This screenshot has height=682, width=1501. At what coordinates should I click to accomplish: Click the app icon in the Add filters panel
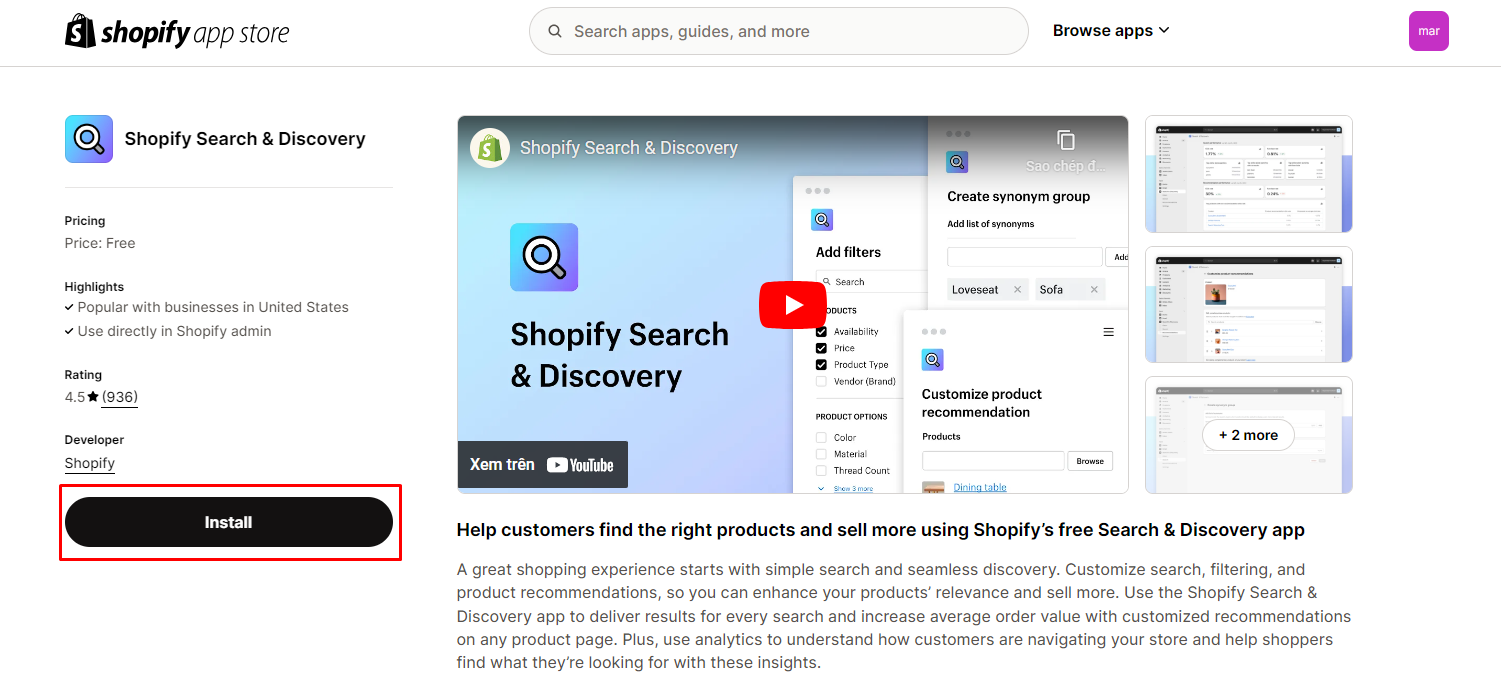pos(821,219)
